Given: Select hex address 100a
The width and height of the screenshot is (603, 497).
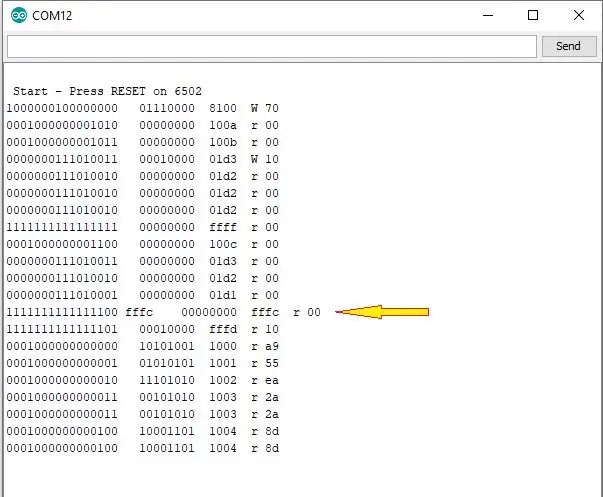Looking at the screenshot, I should pos(223,125).
